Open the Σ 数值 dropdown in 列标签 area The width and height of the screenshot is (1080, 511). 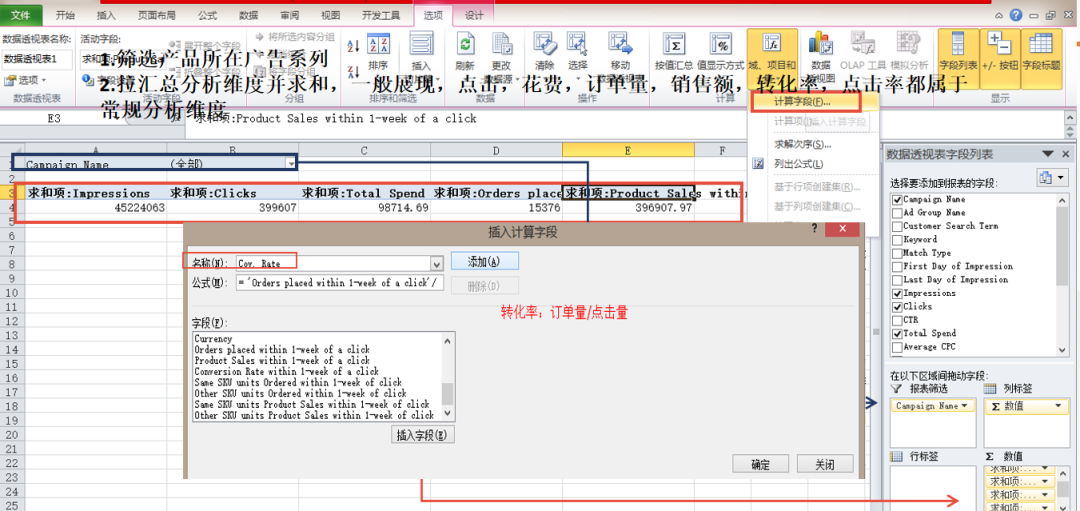pyautogui.click(x=1057, y=406)
